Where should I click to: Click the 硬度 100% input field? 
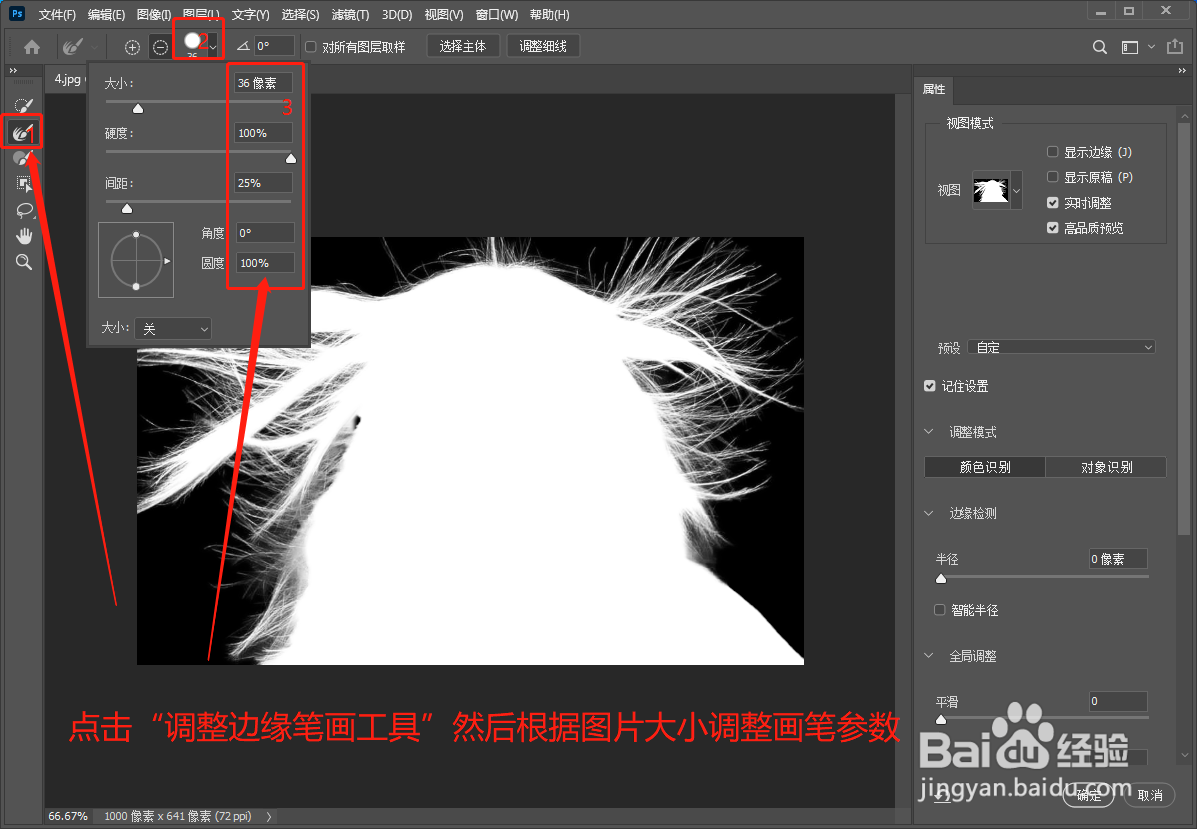click(x=263, y=133)
